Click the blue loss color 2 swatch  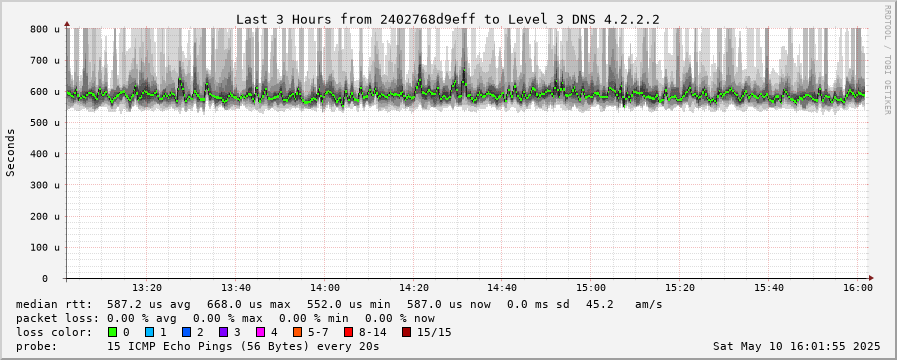[x=186, y=332]
